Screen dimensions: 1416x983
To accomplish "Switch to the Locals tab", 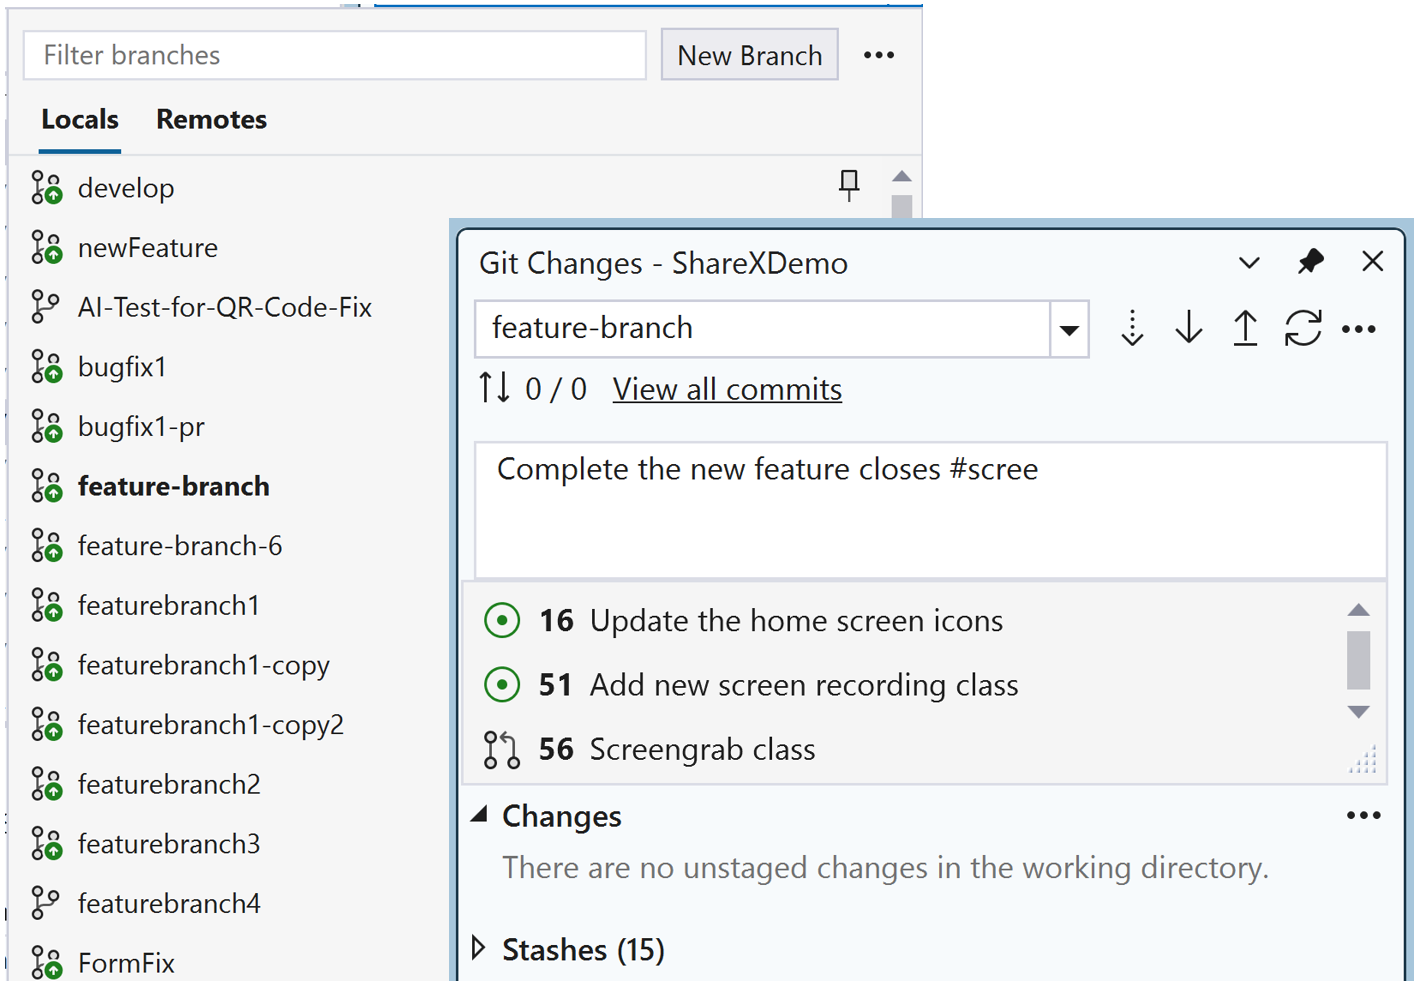I will (x=79, y=119).
